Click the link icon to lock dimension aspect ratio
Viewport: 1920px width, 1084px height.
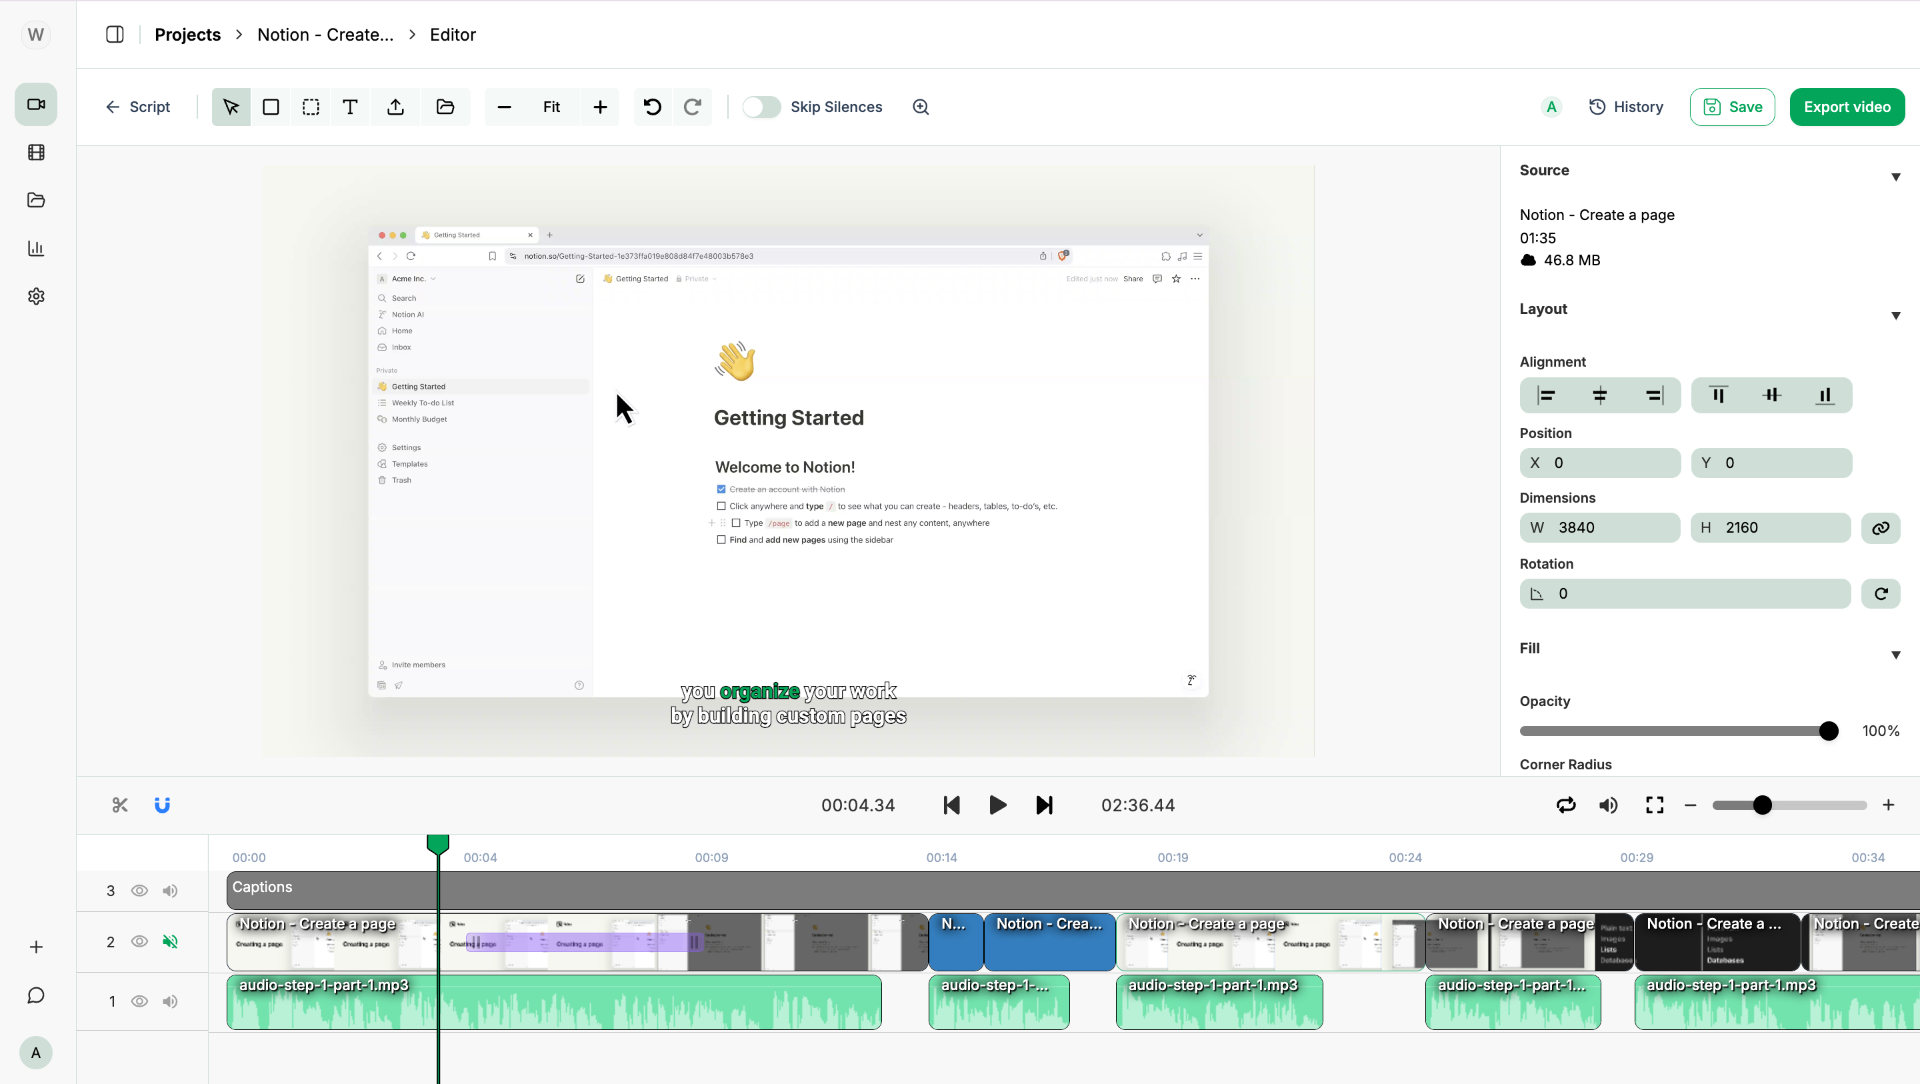(x=1882, y=528)
